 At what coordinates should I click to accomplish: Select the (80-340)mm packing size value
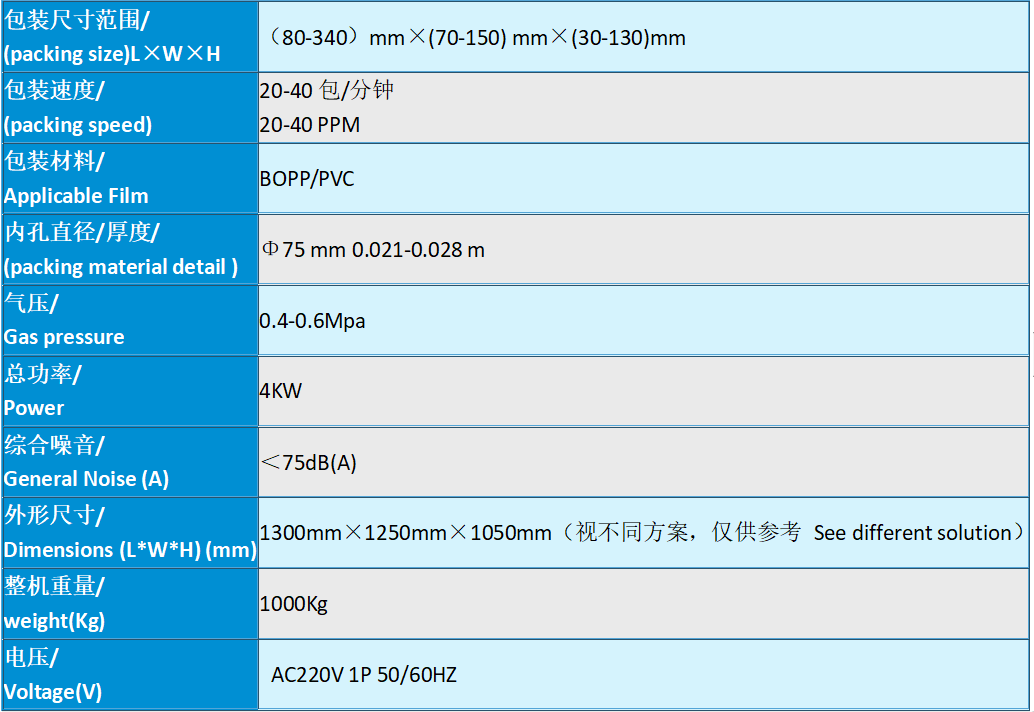477,38
